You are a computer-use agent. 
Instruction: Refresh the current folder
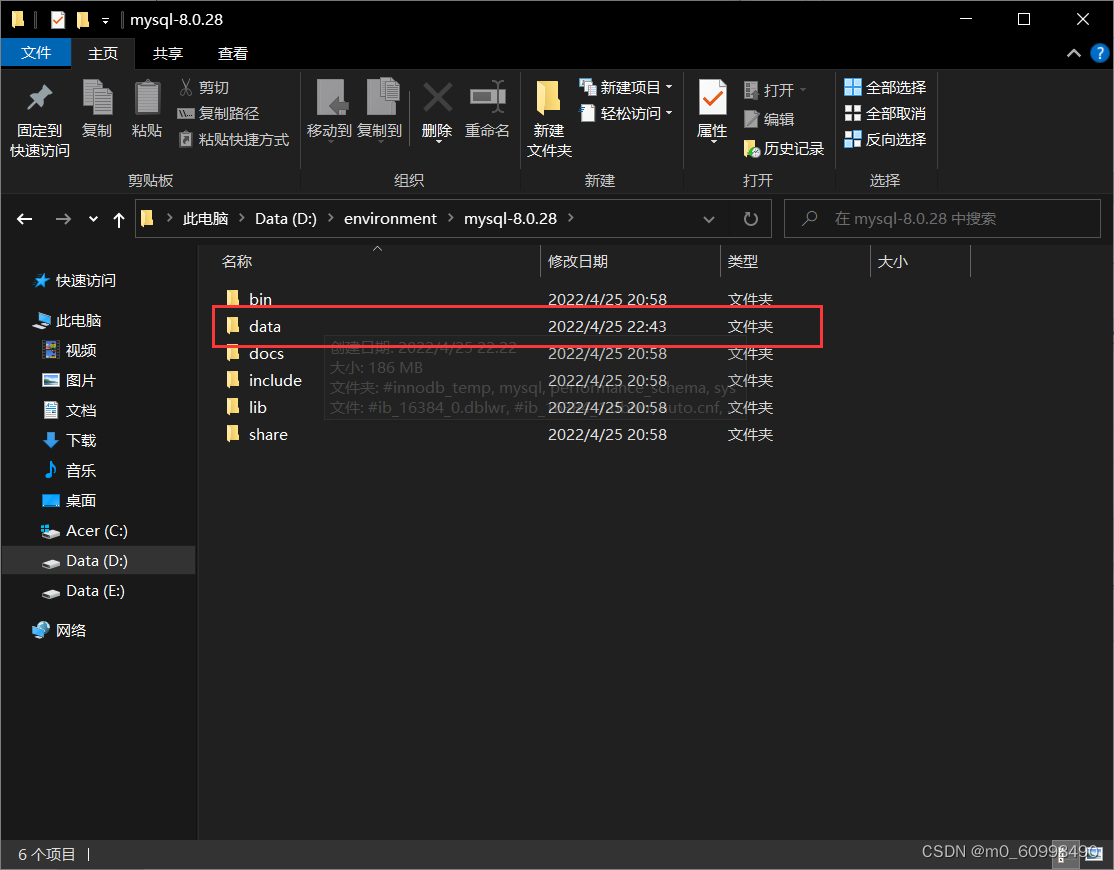750,219
